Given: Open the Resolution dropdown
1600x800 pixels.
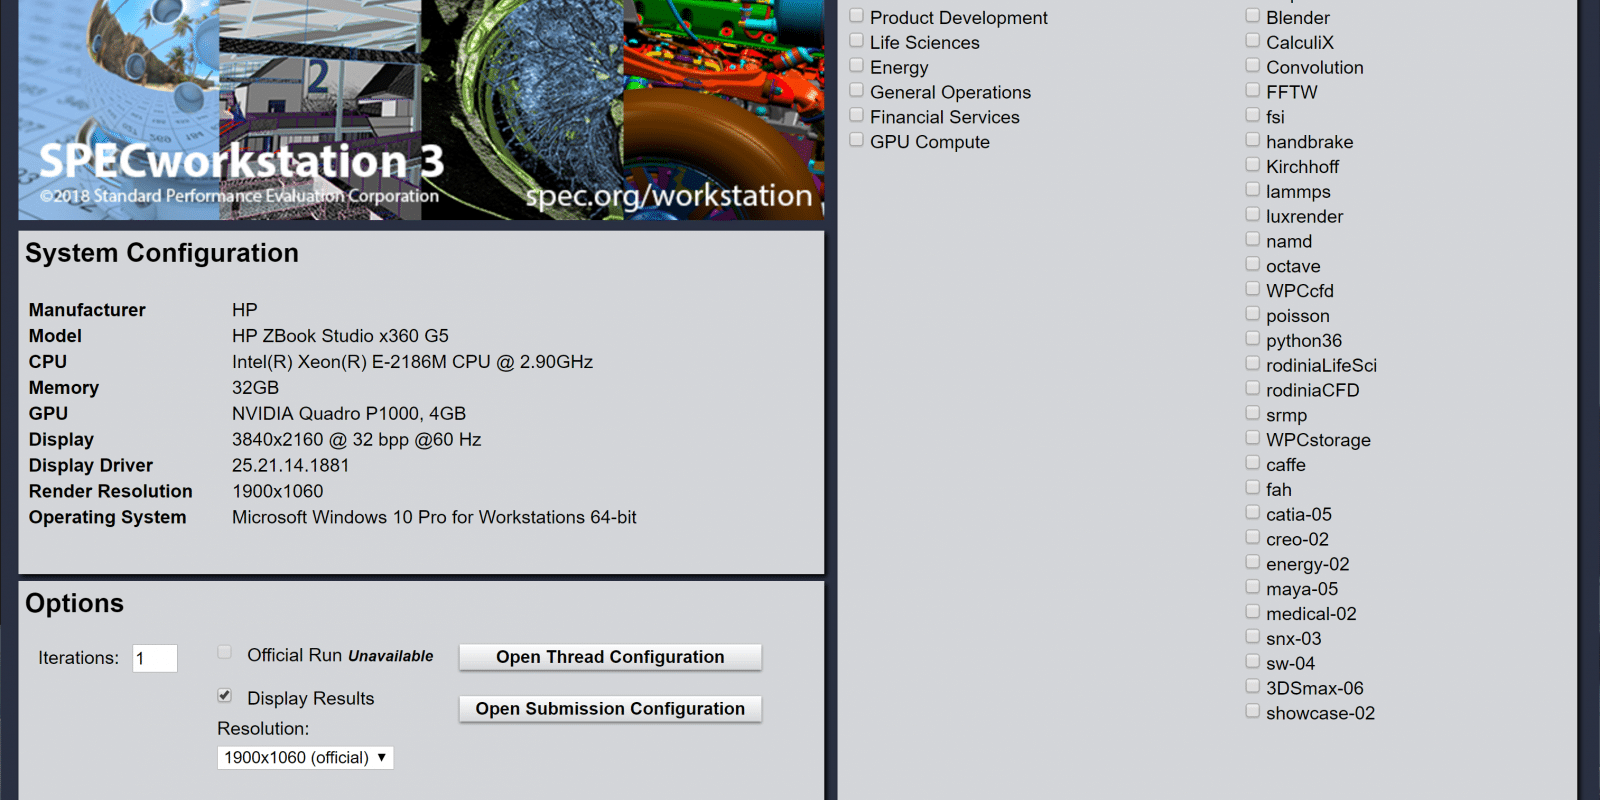Looking at the screenshot, I should pos(305,758).
